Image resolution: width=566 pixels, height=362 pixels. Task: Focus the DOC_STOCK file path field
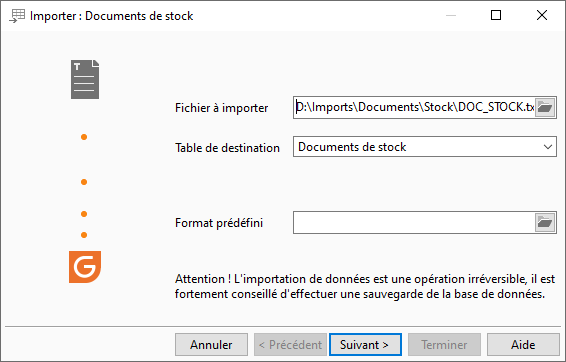(414, 108)
